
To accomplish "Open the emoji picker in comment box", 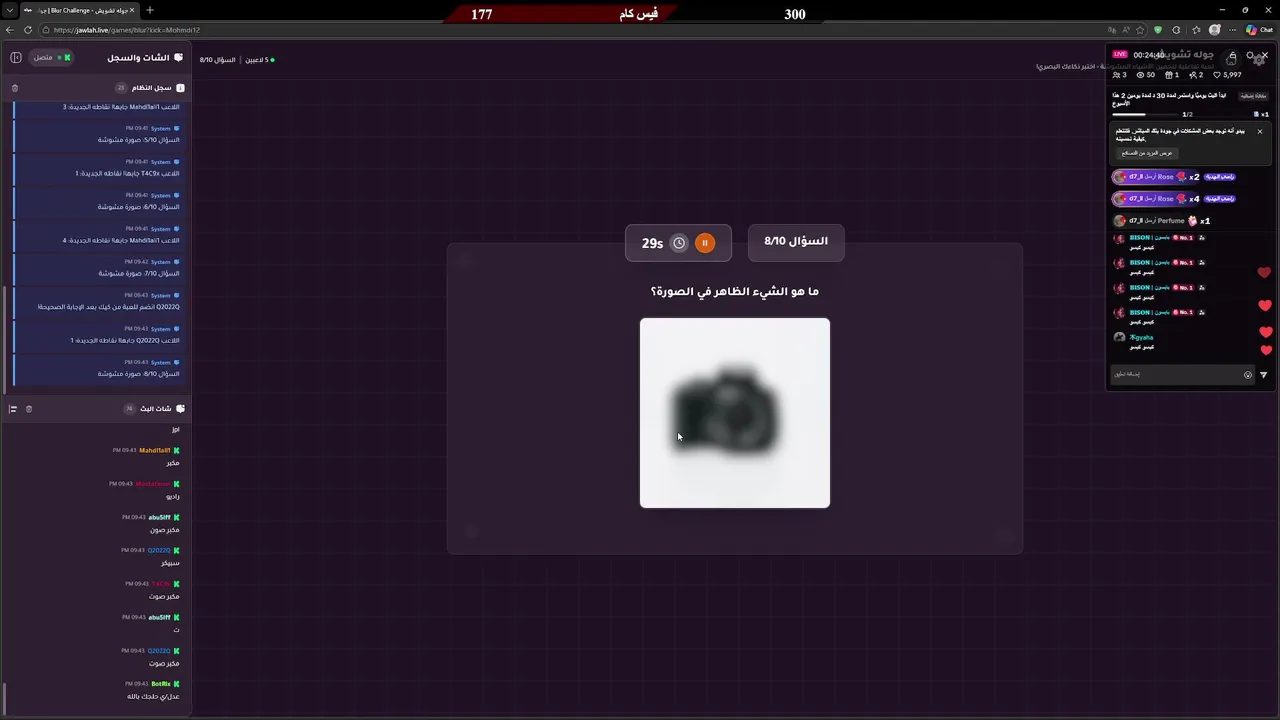I will (1248, 375).
